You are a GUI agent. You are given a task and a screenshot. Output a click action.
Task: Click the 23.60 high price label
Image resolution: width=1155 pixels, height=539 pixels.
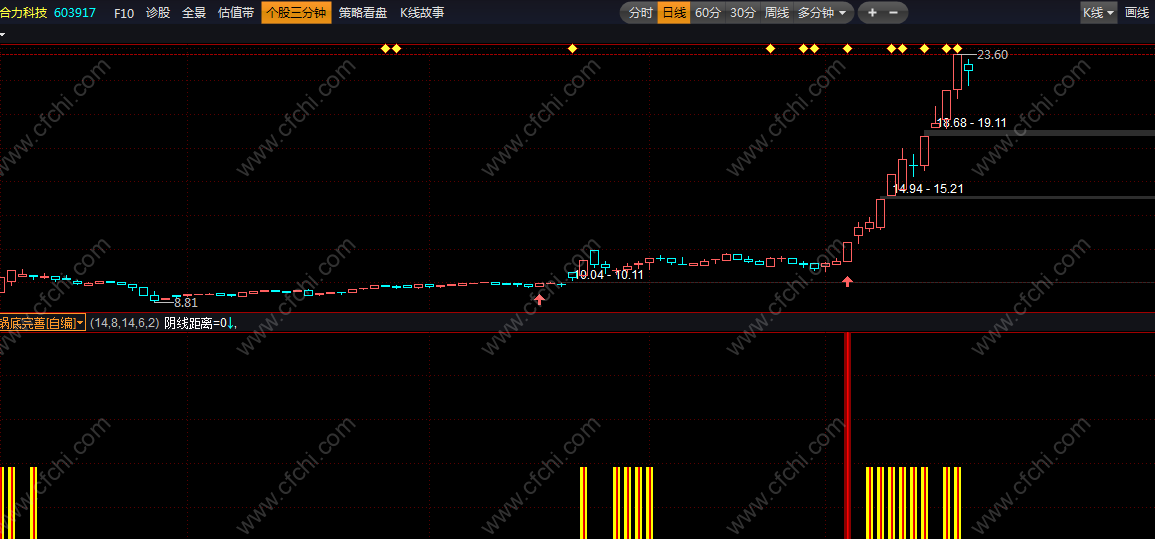coord(992,54)
